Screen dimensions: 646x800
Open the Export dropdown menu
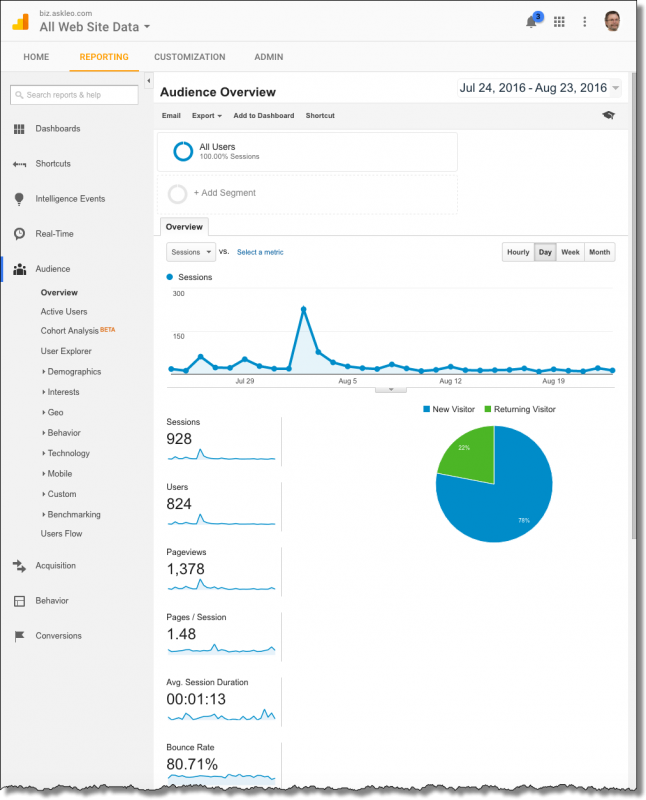pyautogui.click(x=207, y=116)
